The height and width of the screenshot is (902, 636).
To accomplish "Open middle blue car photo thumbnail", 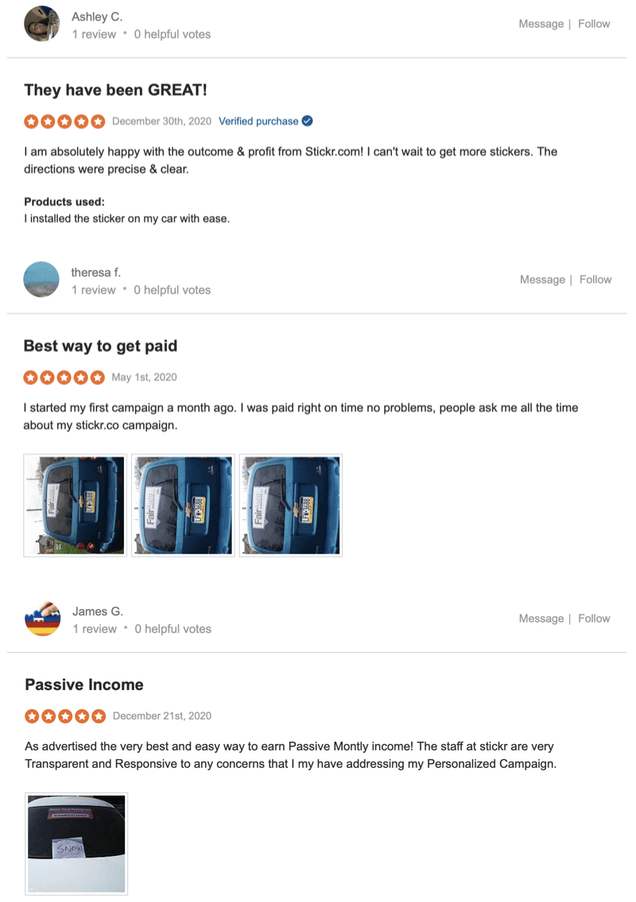I will (183, 505).
